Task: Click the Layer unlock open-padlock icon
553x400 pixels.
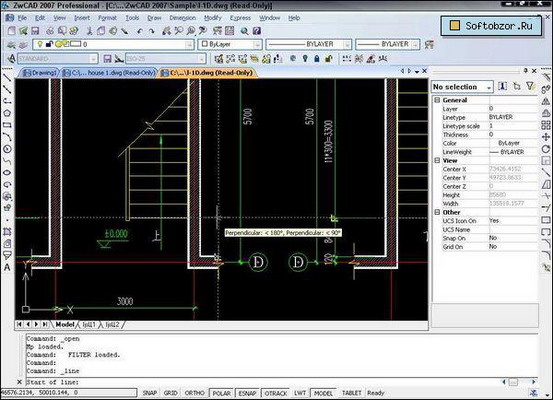Action: click(x=328, y=59)
